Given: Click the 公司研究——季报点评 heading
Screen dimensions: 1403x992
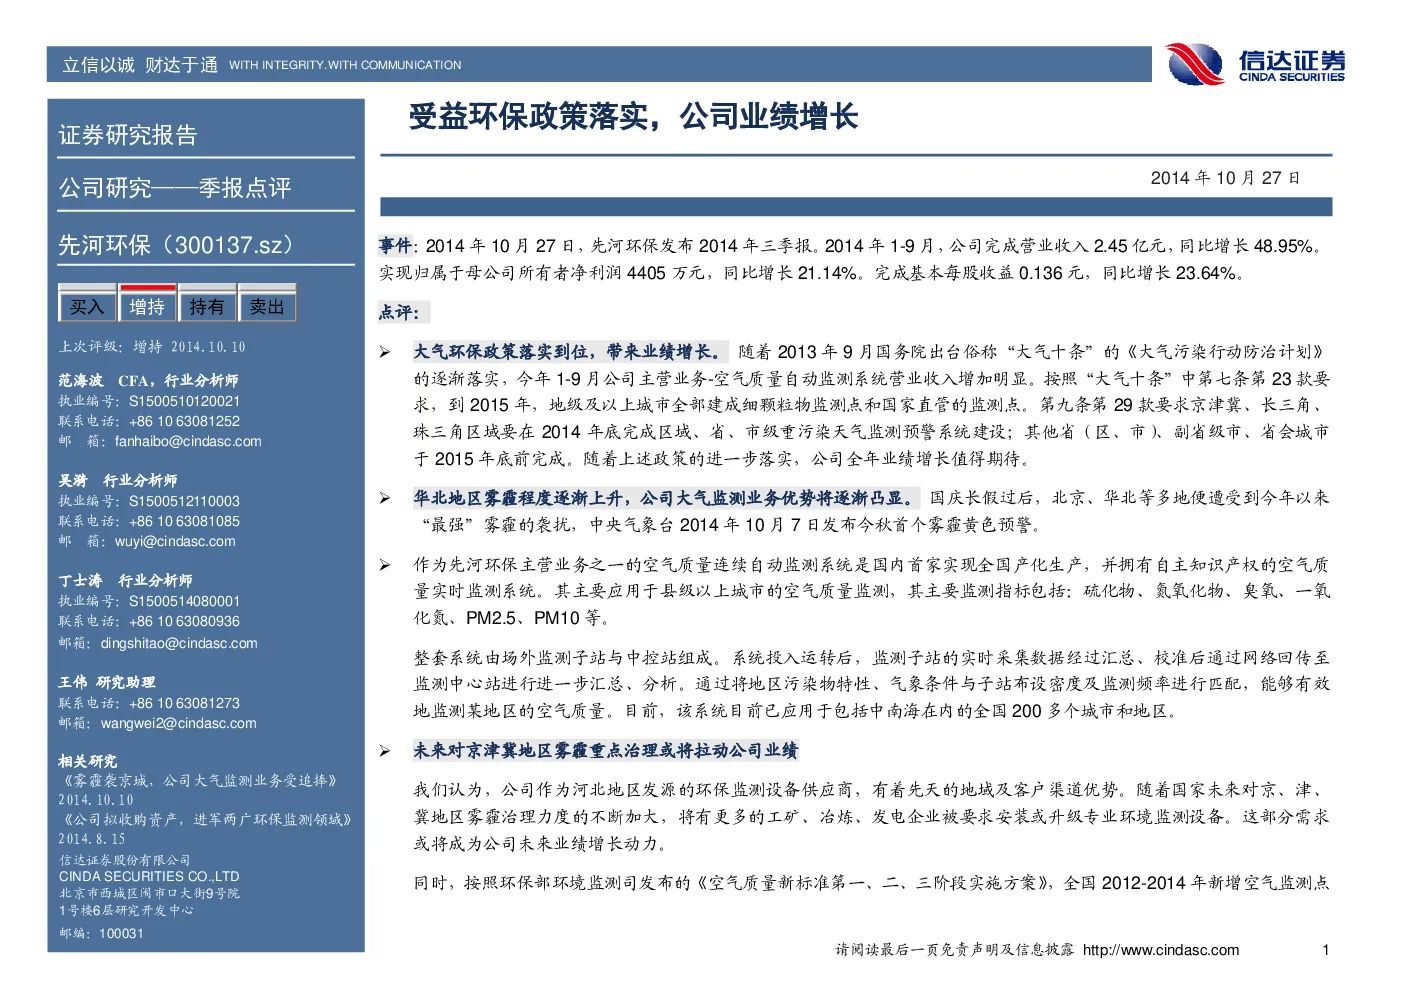Looking at the screenshot, I should [175, 188].
